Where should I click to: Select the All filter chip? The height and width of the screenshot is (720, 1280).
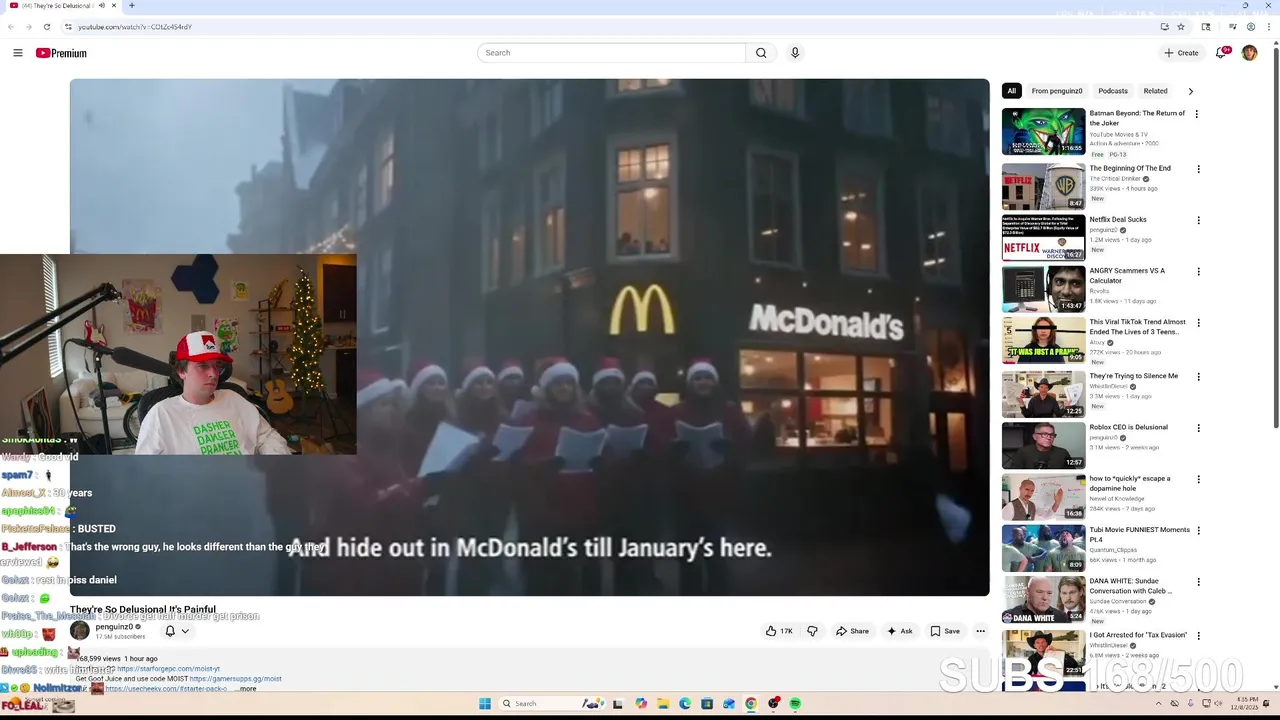pos(1011,91)
